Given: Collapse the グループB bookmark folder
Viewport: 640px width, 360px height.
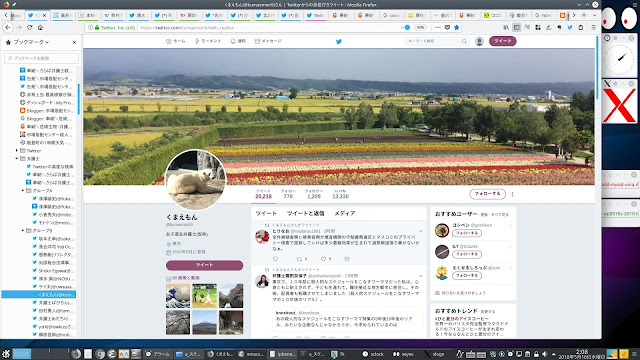Looking at the screenshot, I should tap(23, 231).
